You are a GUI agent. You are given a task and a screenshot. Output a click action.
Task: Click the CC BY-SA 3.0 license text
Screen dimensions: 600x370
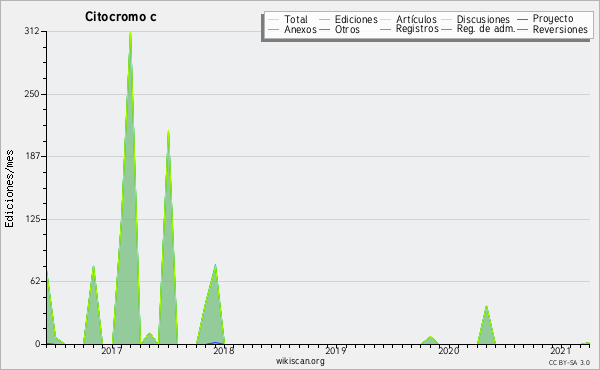click(569, 362)
